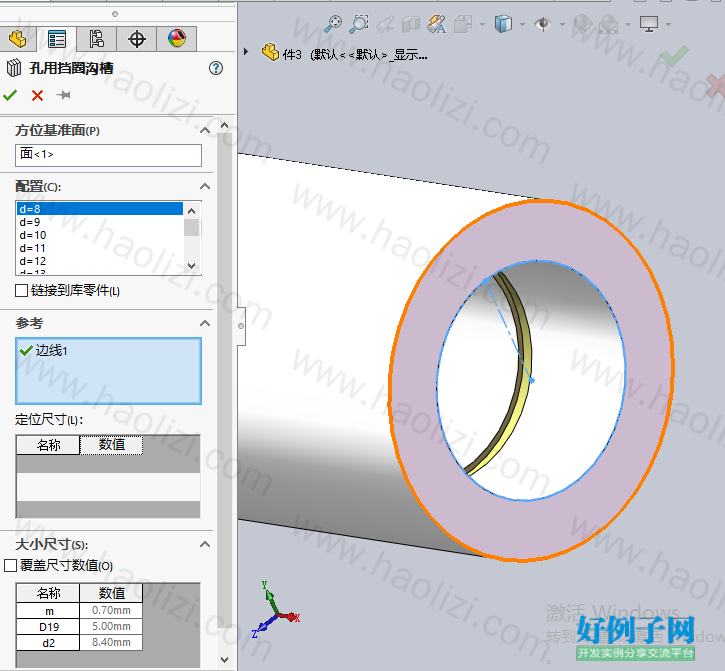This screenshot has width=725, height=671.
Task: Click 数值 header in 定位尺寸 table
Action: 111,445
